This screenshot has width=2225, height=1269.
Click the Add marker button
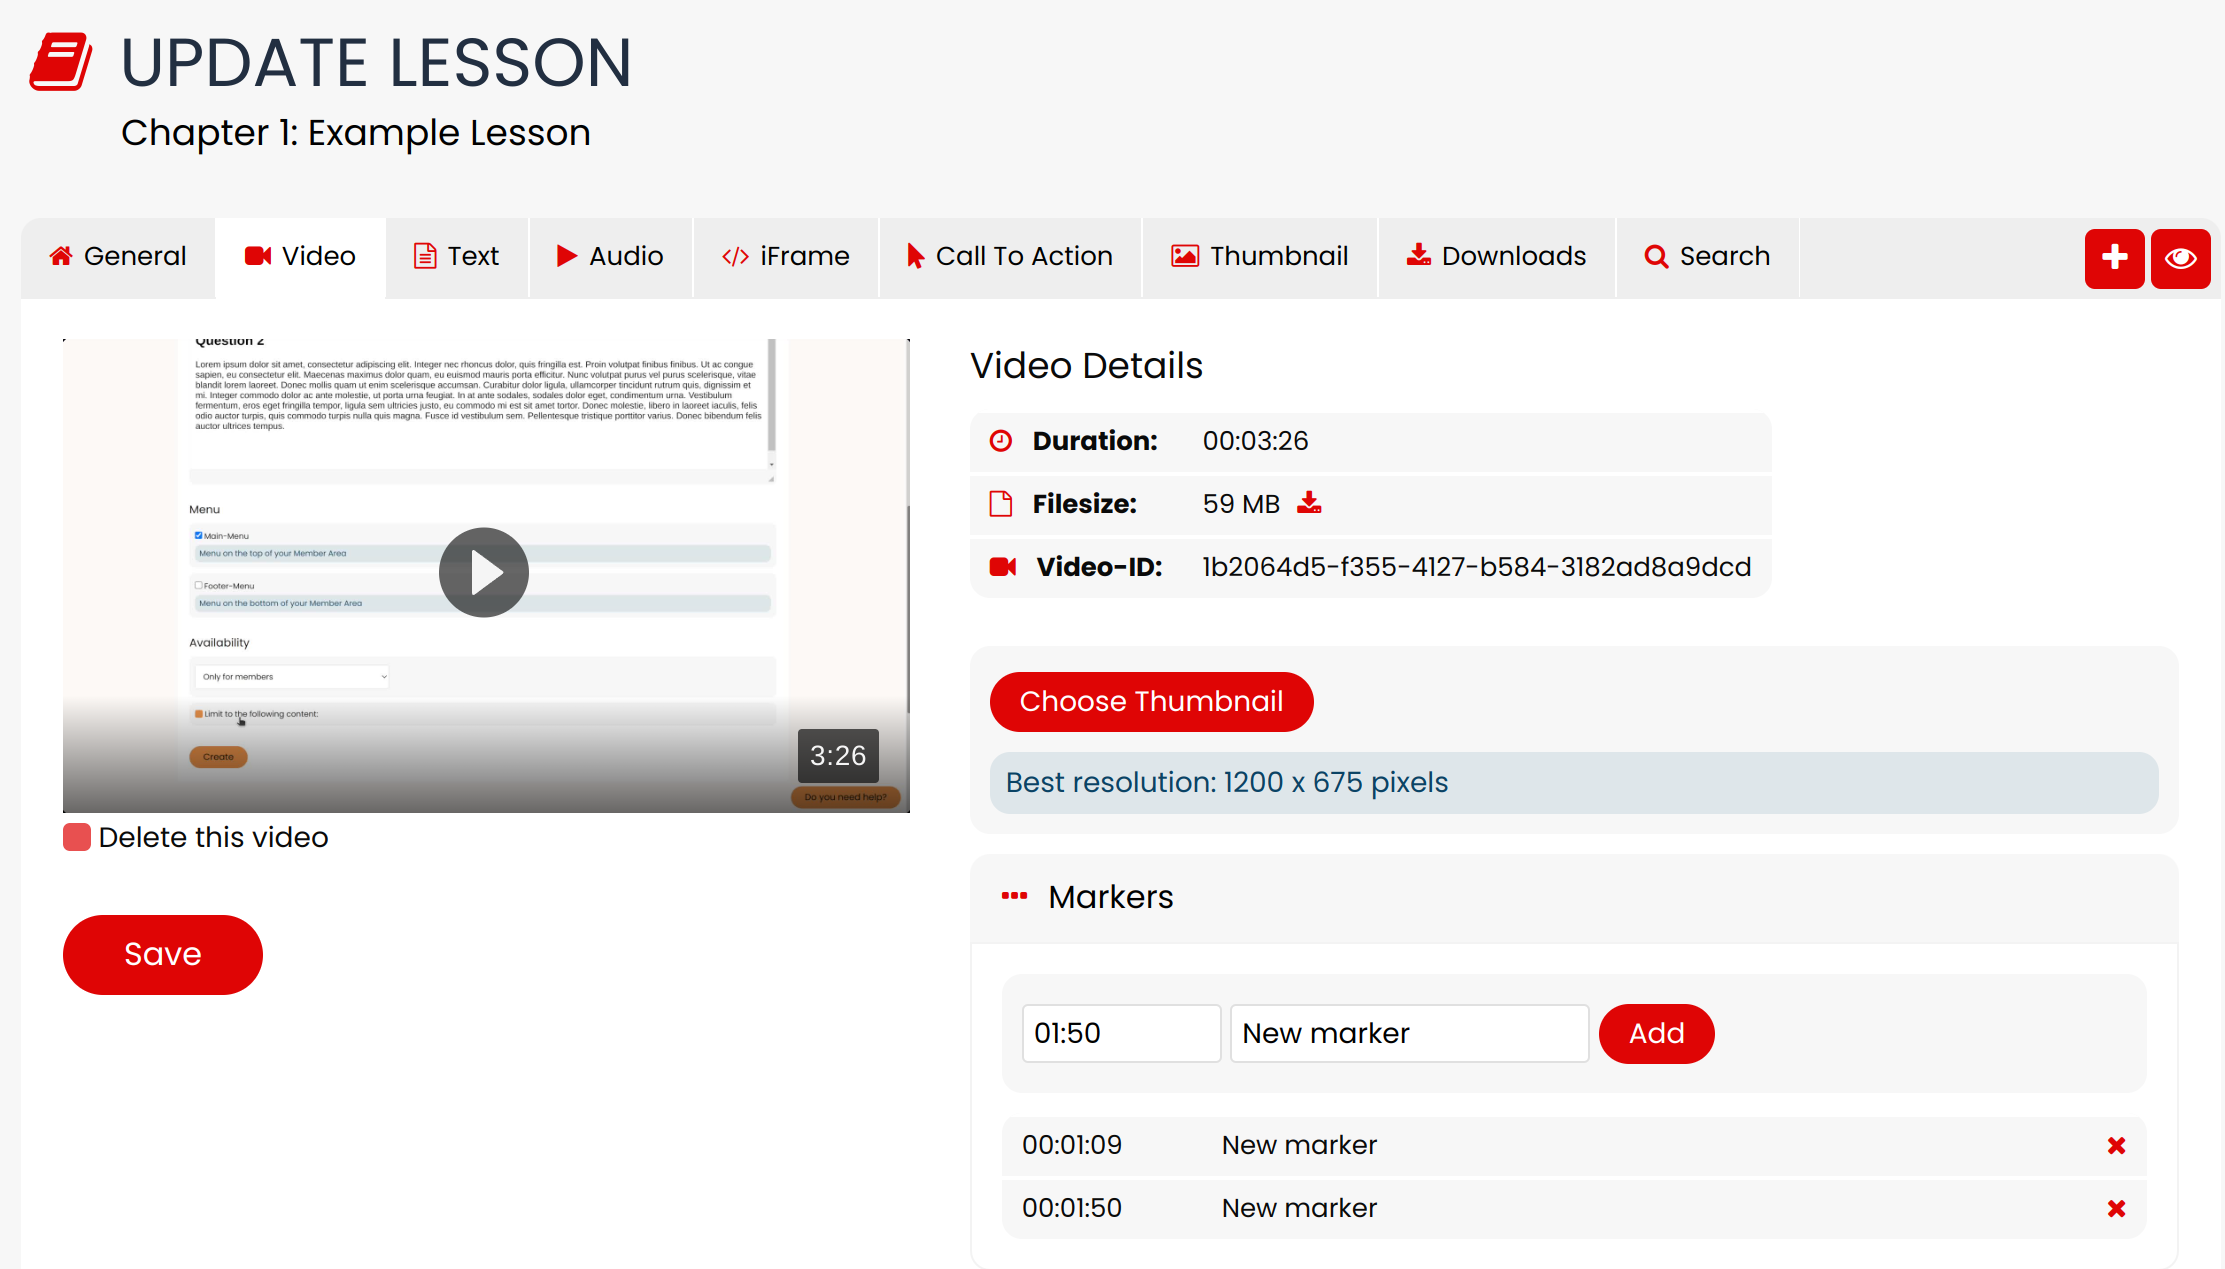[x=1656, y=1034]
